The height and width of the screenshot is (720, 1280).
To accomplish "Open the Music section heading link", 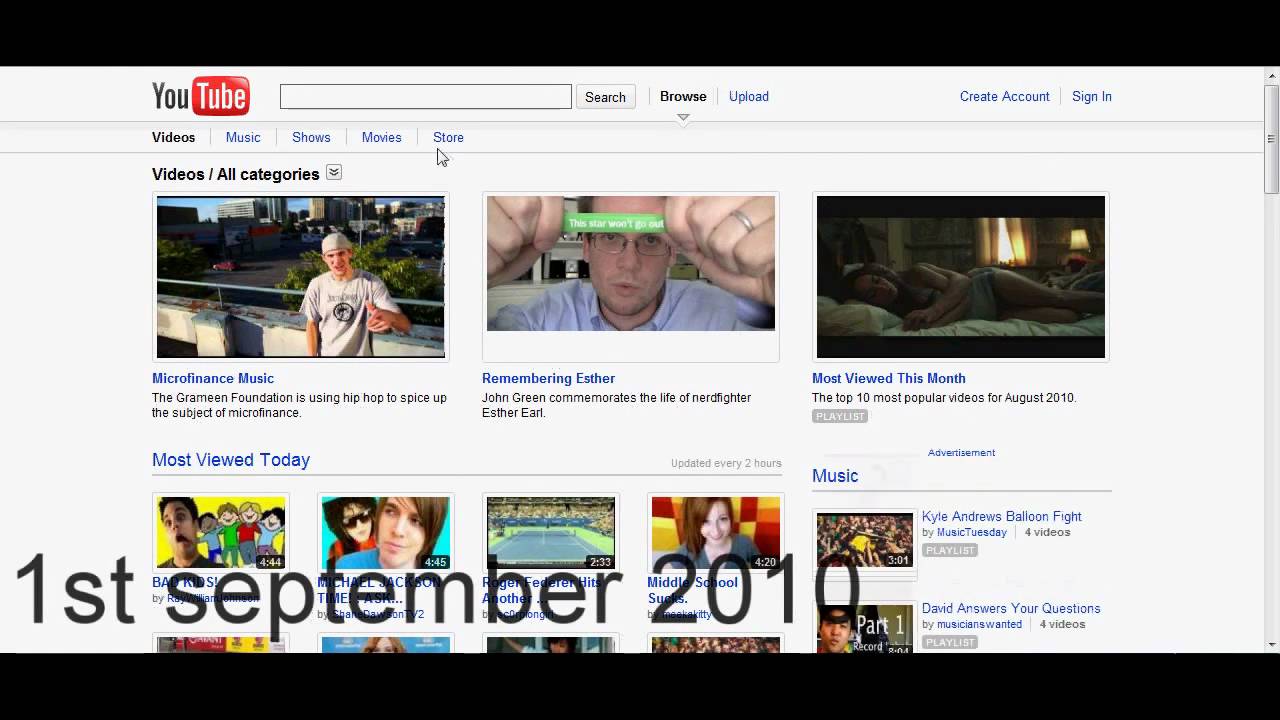I will click(835, 476).
